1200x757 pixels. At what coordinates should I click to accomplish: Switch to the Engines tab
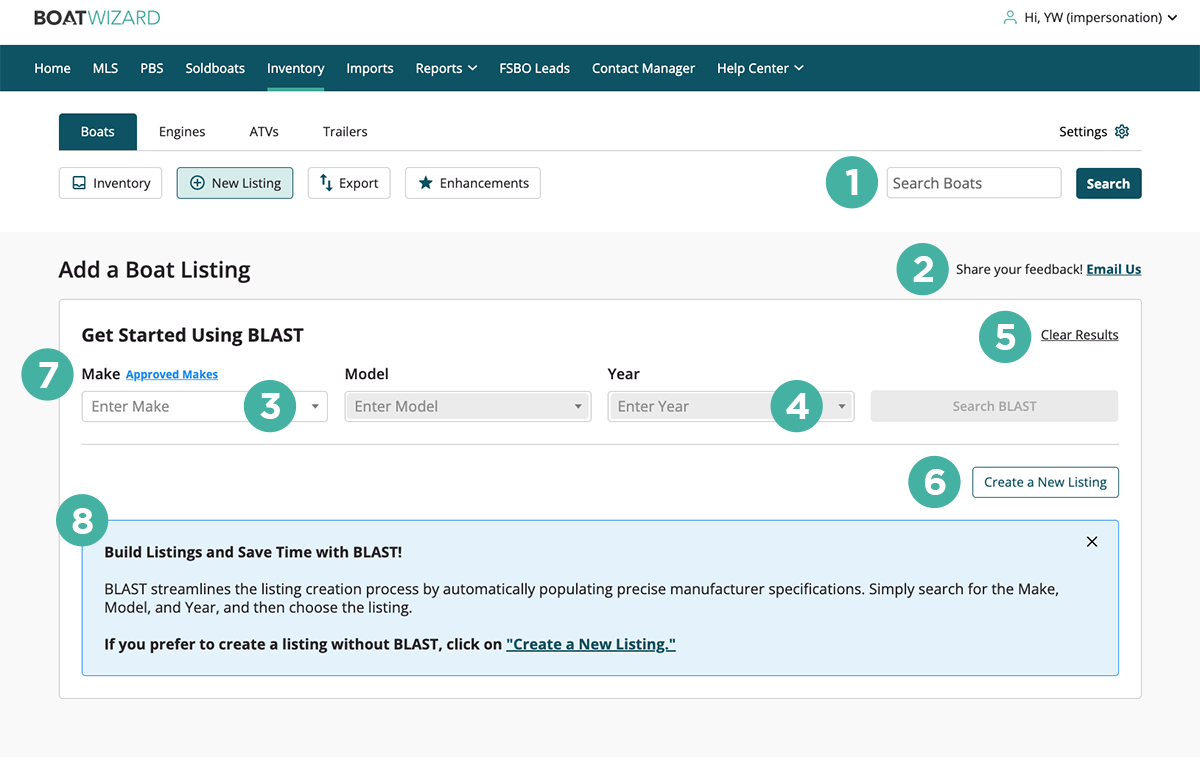pos(182,131)
